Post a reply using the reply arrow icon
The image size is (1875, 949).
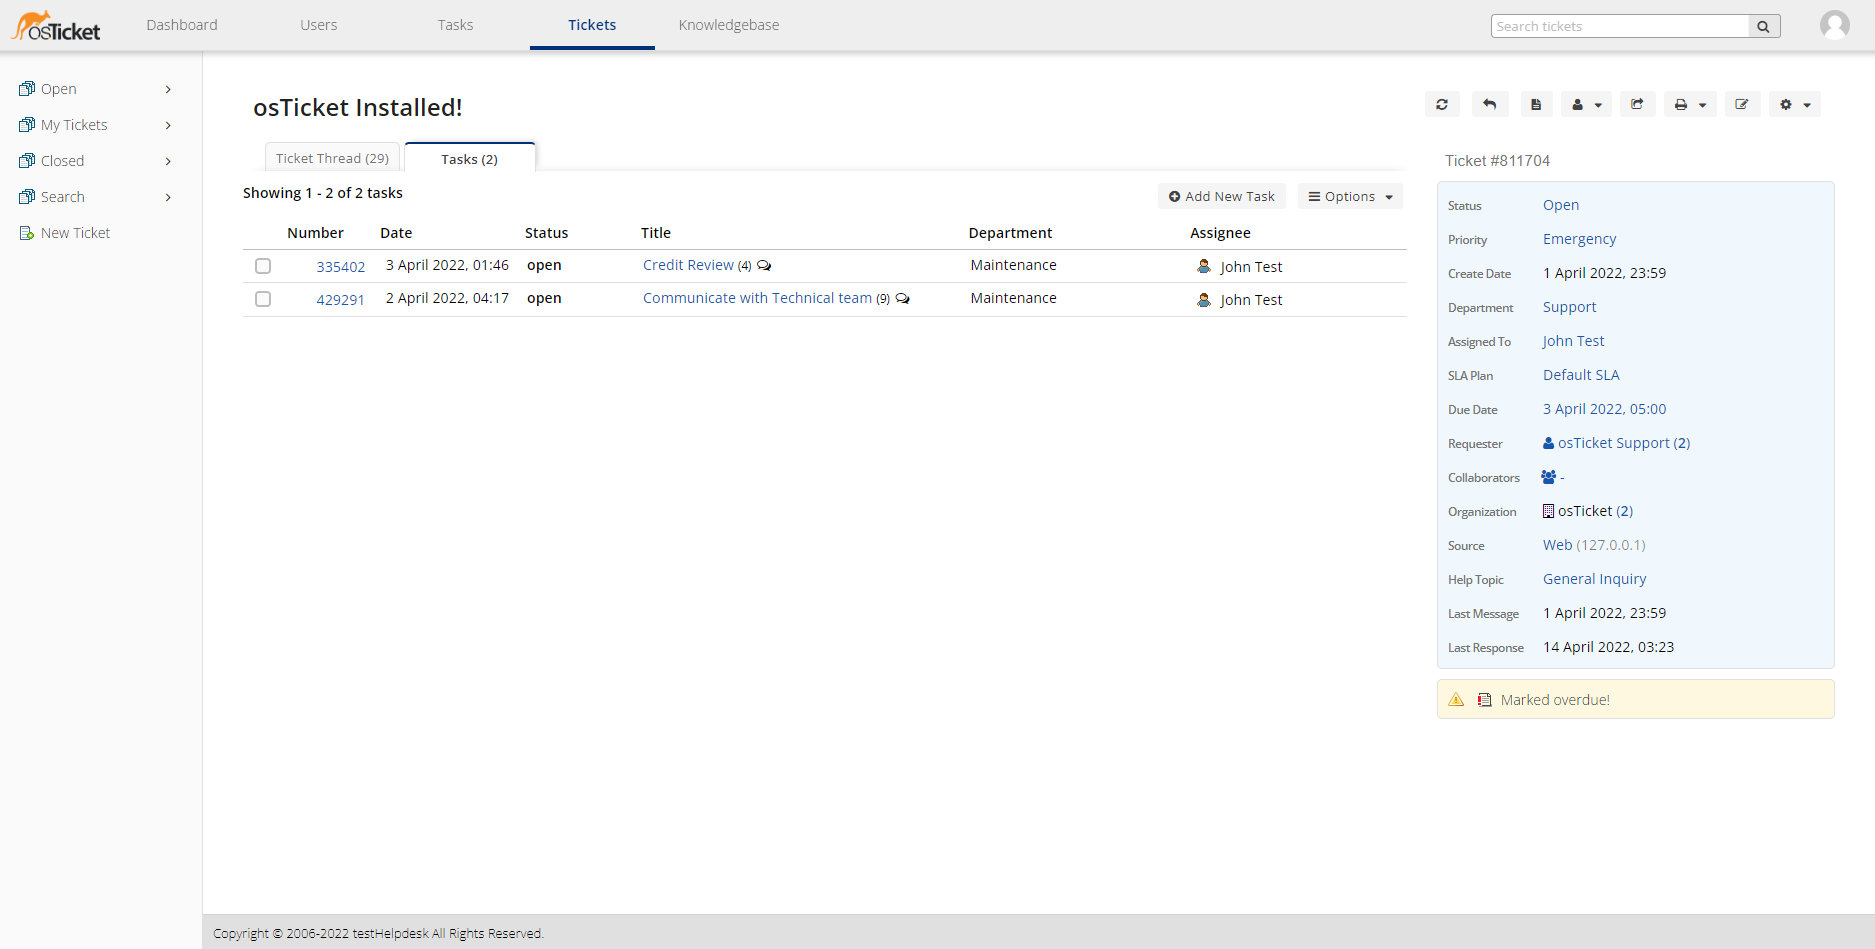(x=1489, y=104)
